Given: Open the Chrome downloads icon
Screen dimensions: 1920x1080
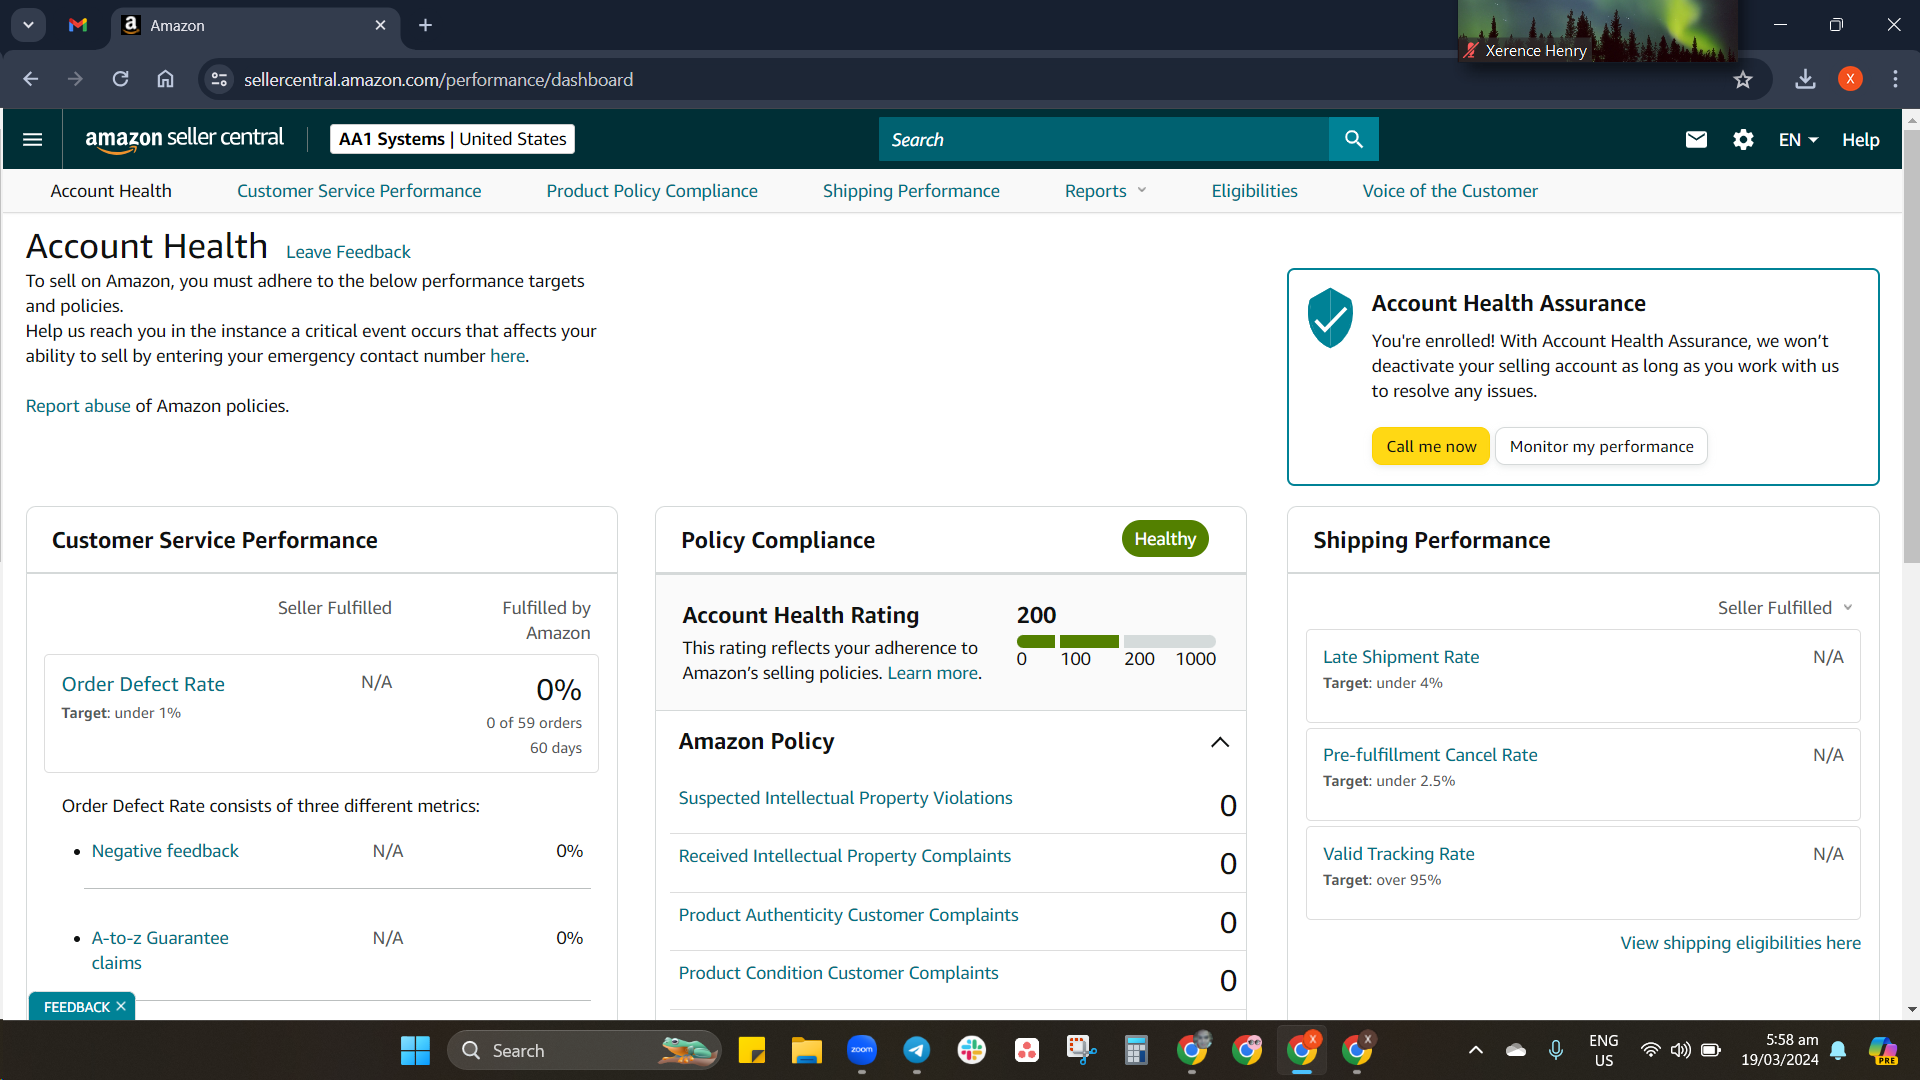Looking at the screenshot, I should 1805,79.
